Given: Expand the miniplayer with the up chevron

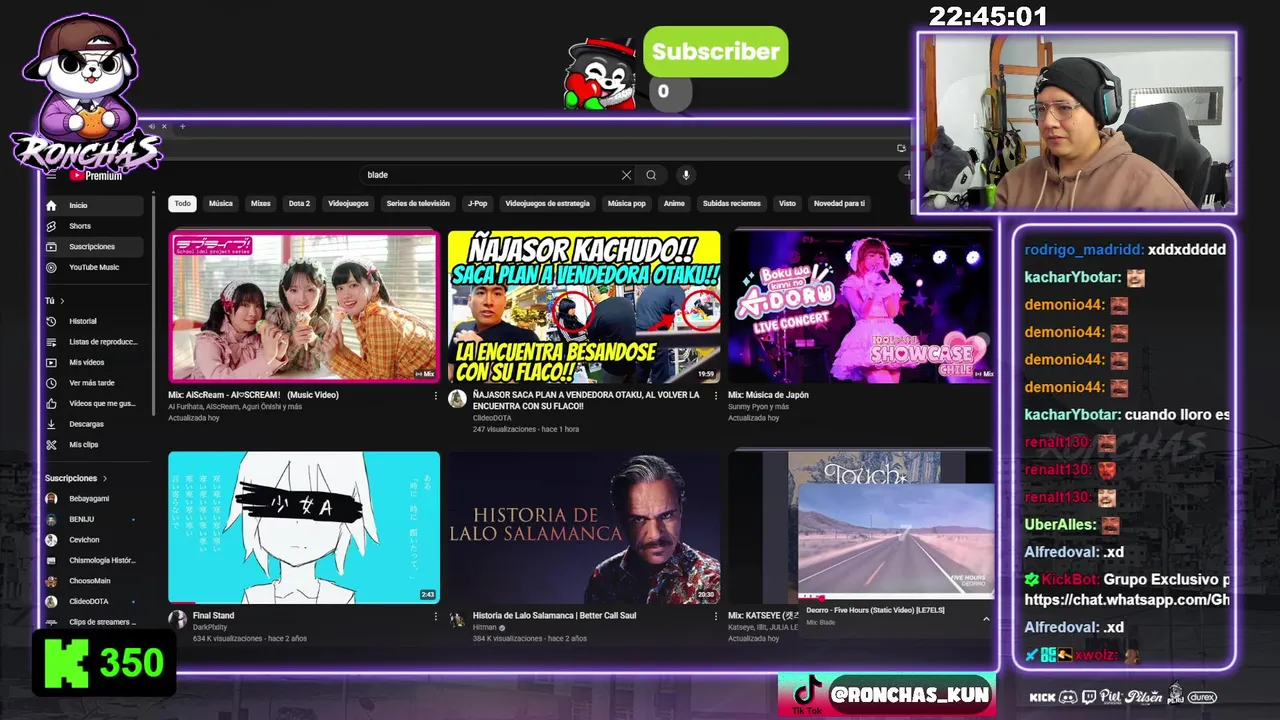Looking at the screenshot, I should (986, 619).
